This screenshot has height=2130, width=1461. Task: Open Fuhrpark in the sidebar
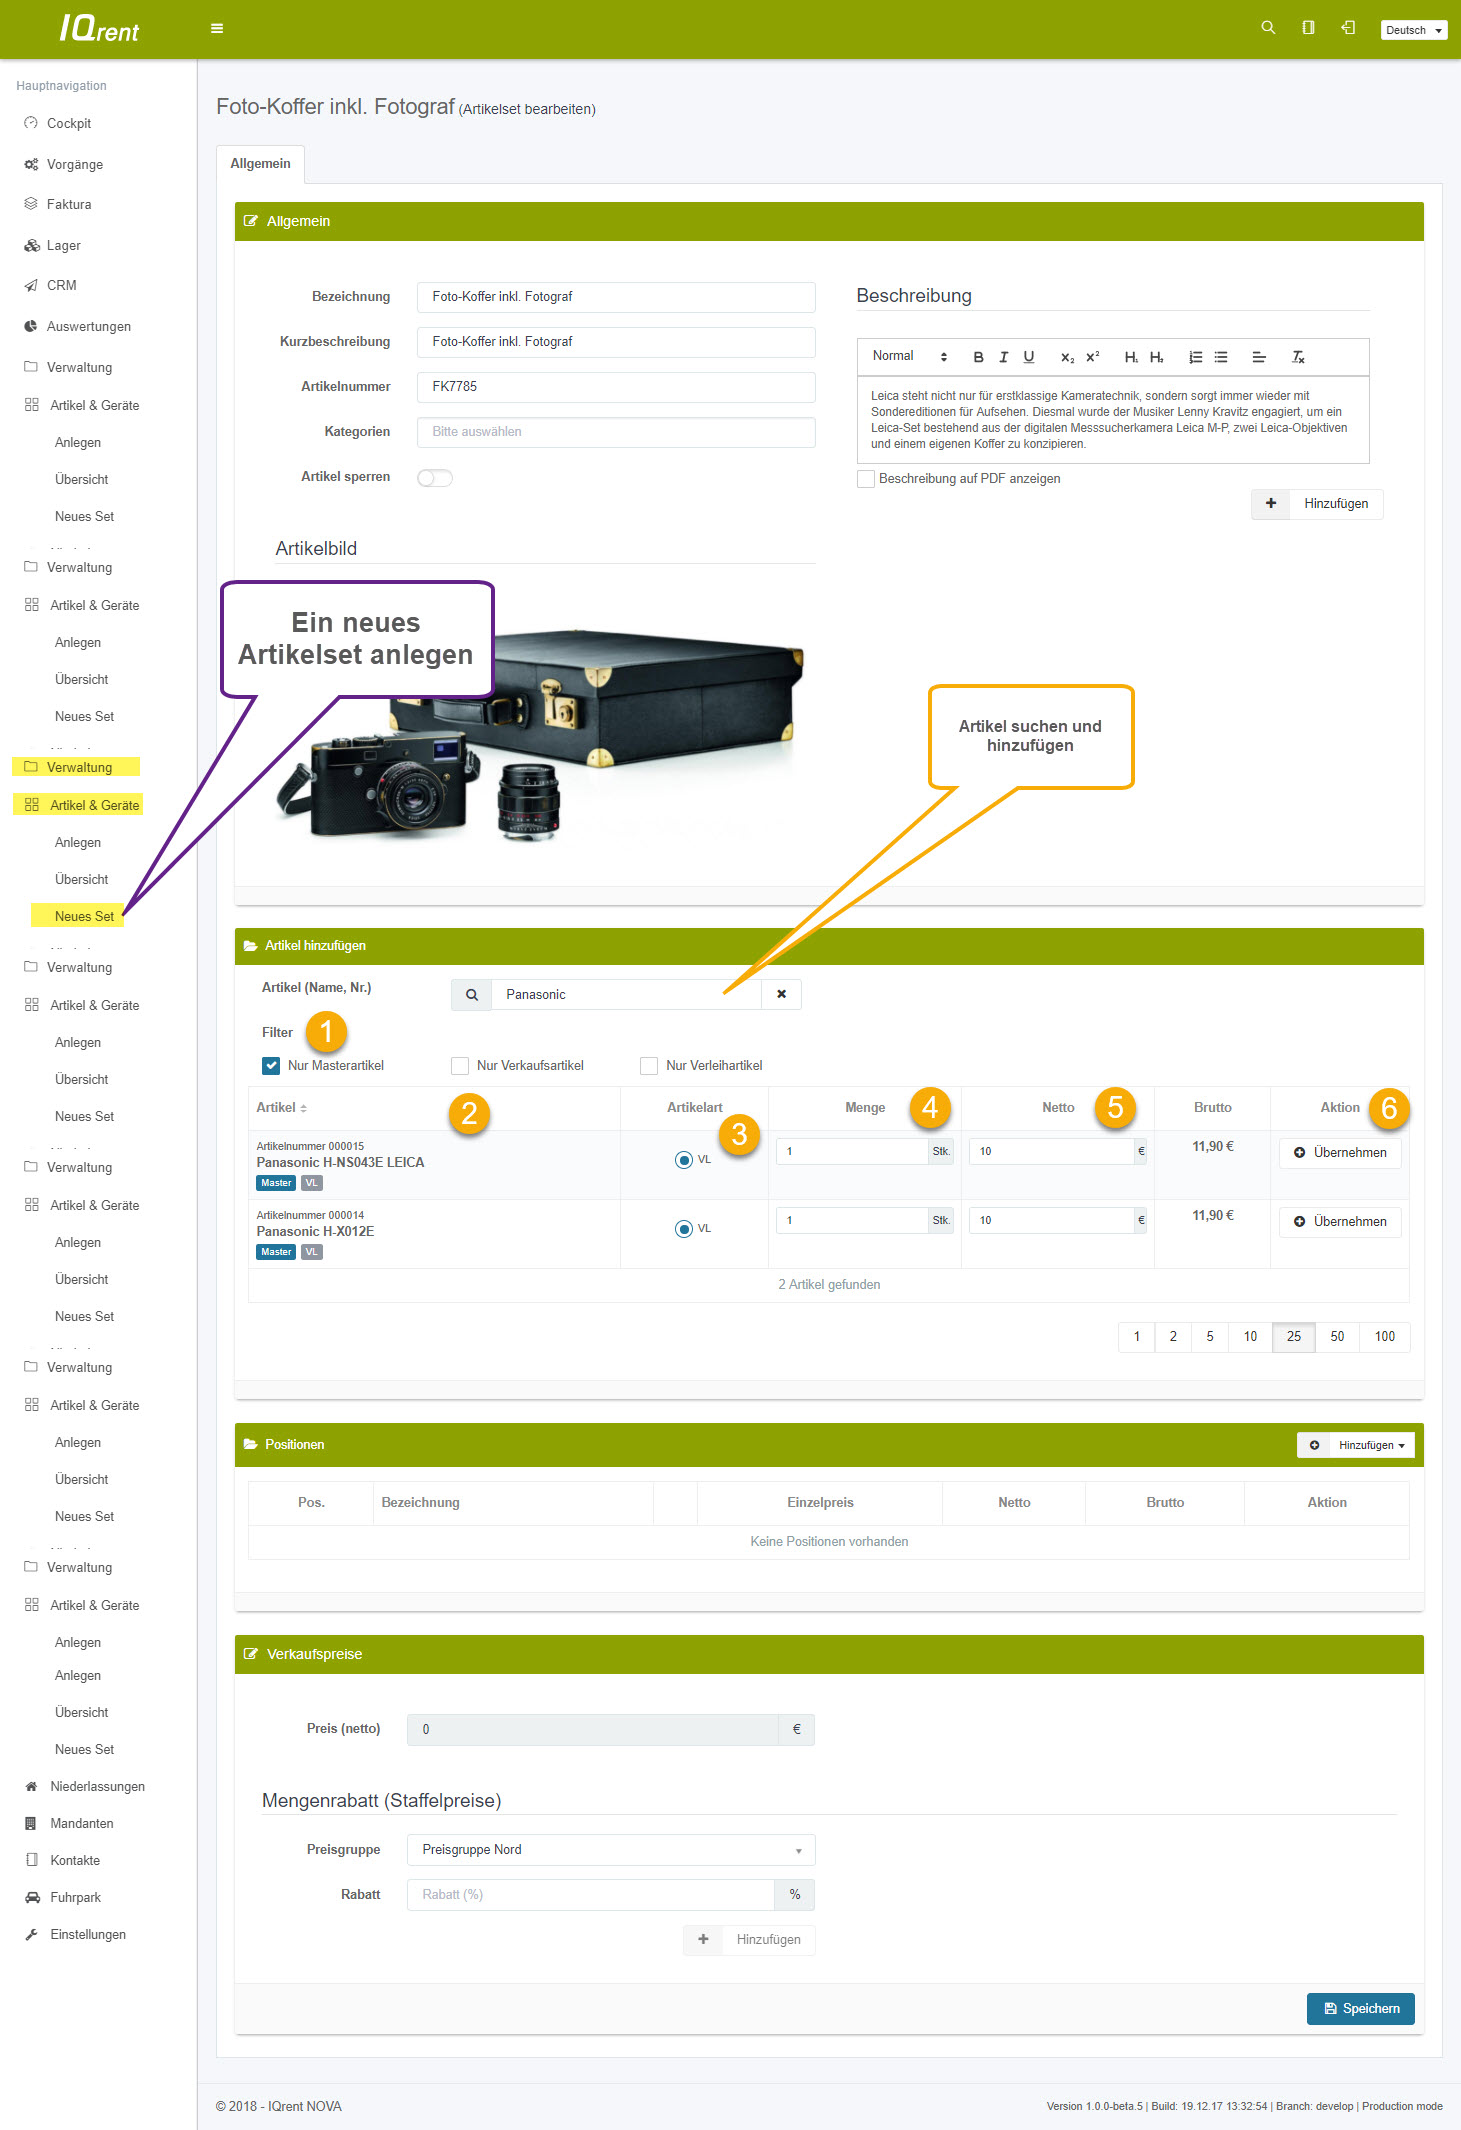click(x=75, y=1897)
